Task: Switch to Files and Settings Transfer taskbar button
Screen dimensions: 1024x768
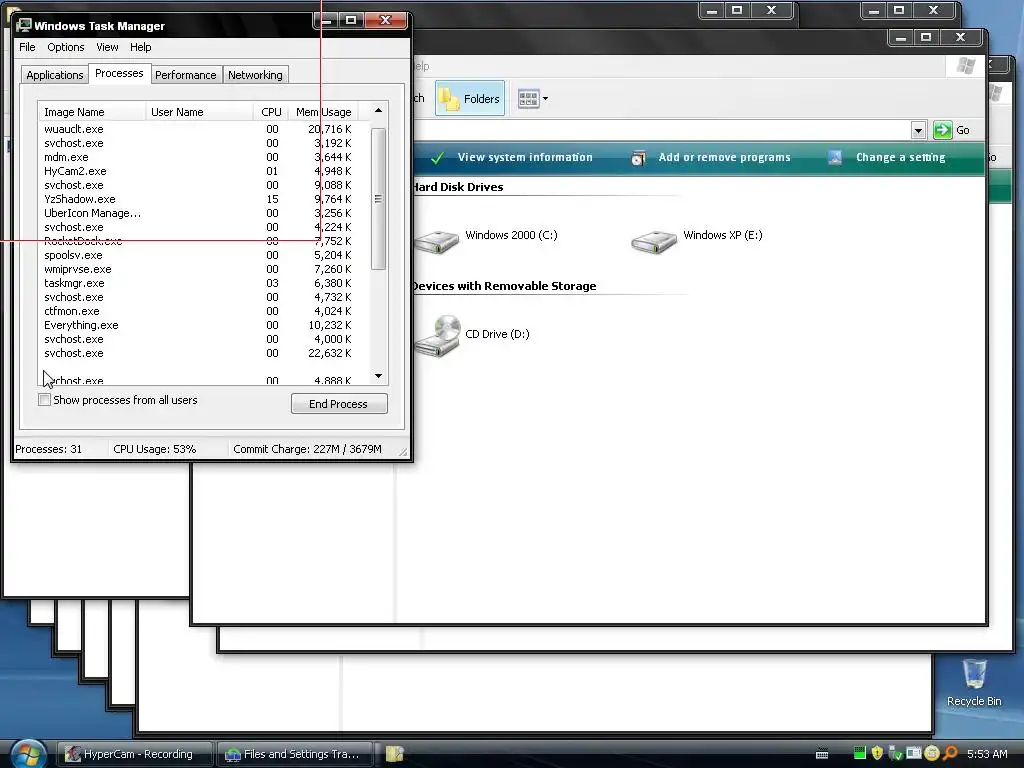Action: point(295,754)
